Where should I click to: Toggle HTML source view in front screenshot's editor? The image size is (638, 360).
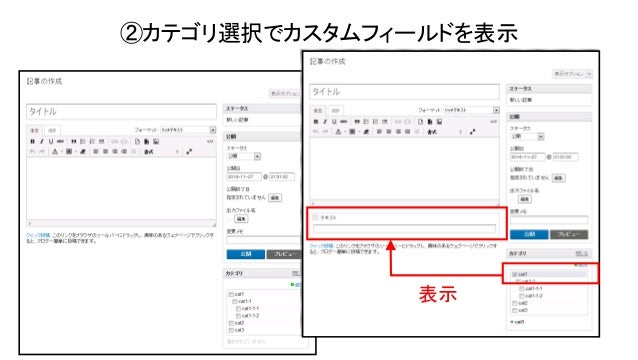pos(494,122)
